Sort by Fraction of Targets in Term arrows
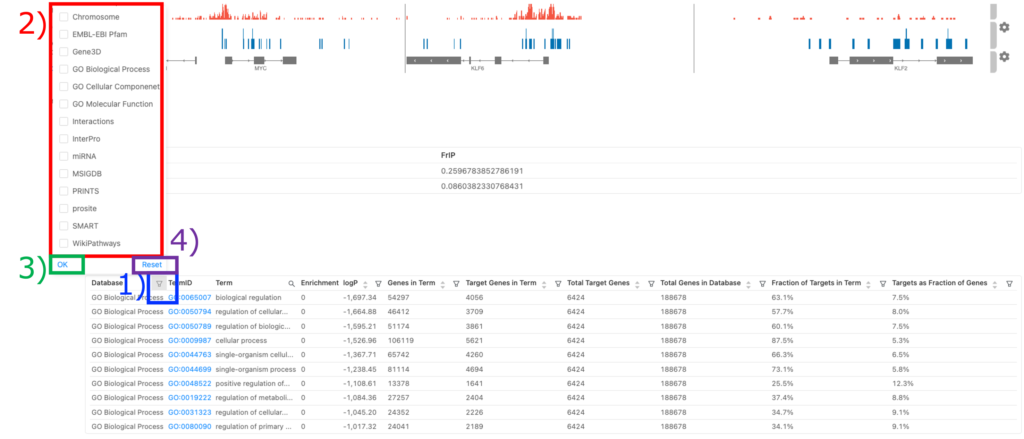 click(x=871, y=284)
